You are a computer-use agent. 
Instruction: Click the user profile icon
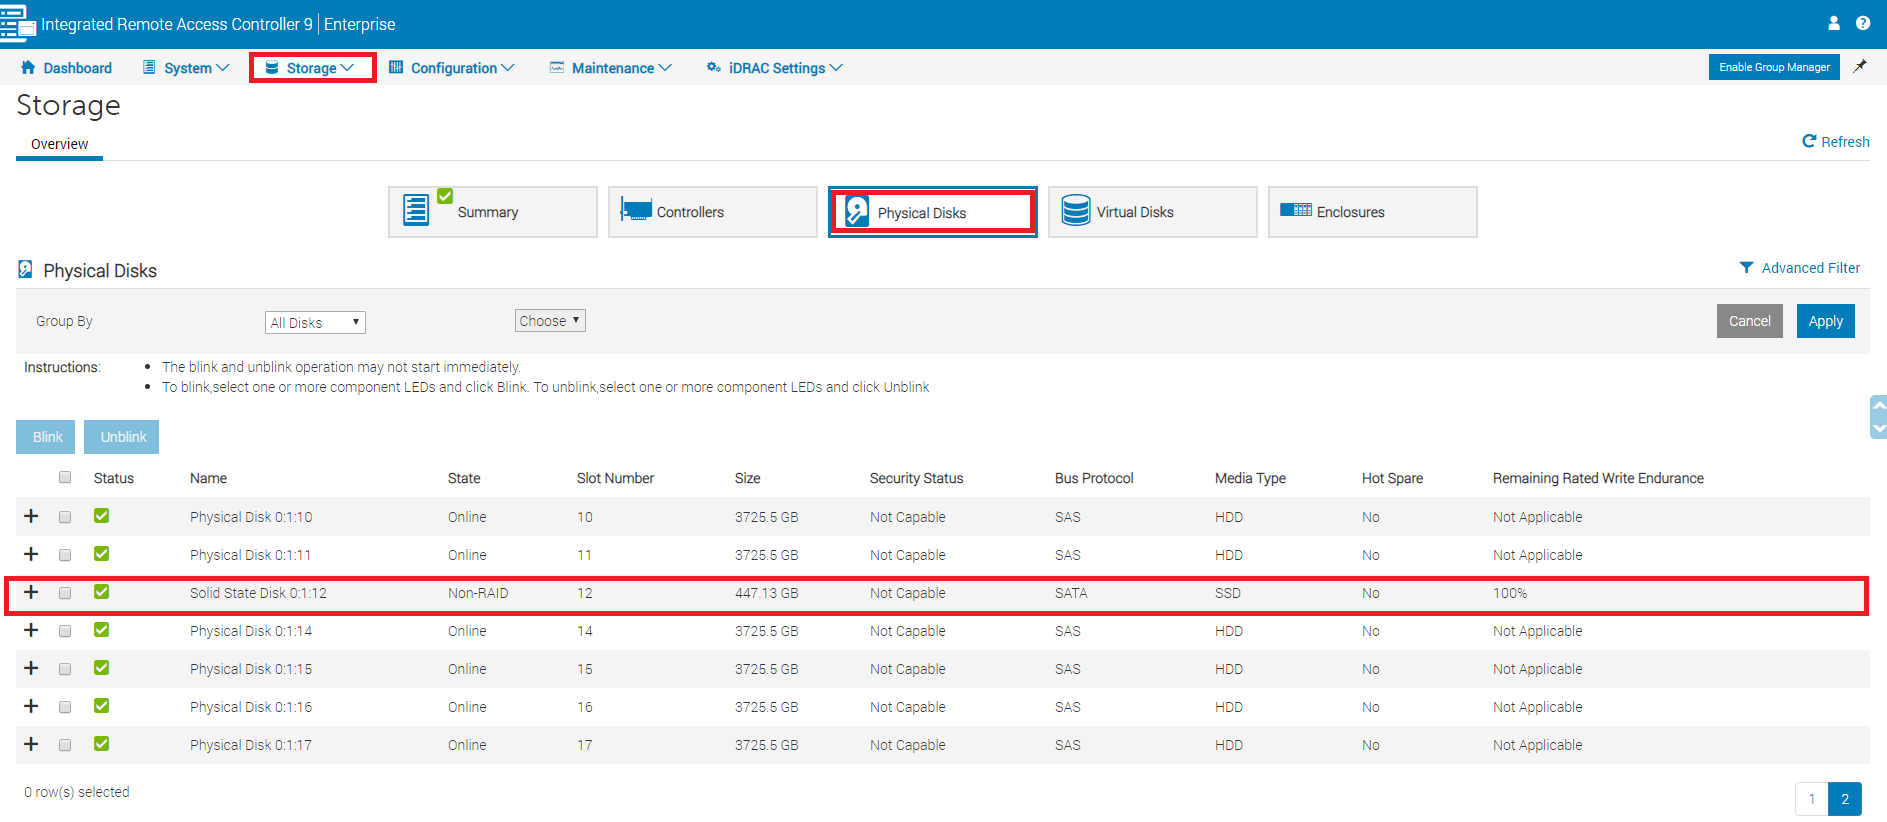click(1833, 23)
